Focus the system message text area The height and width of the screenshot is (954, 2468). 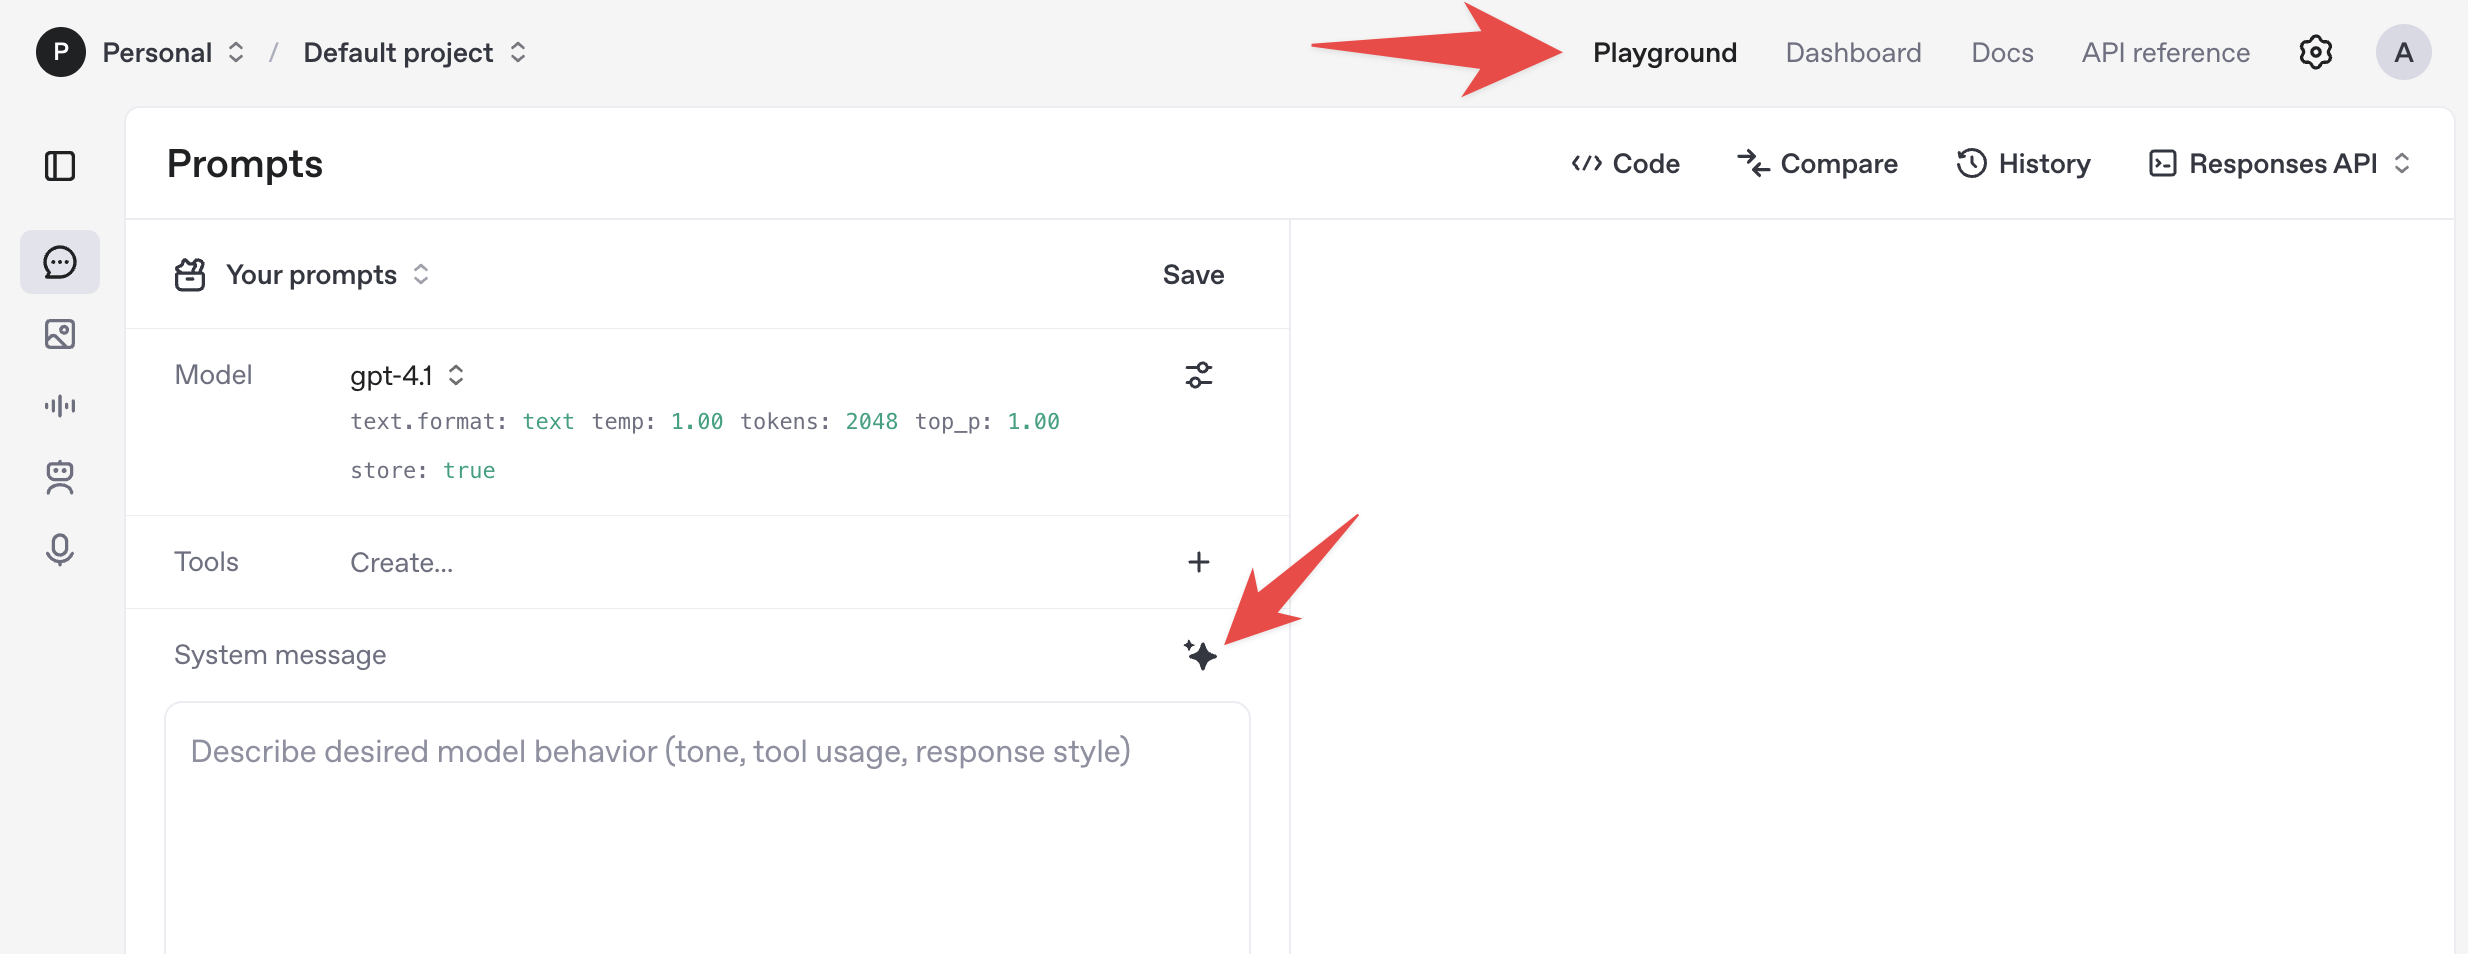point(708,828)
